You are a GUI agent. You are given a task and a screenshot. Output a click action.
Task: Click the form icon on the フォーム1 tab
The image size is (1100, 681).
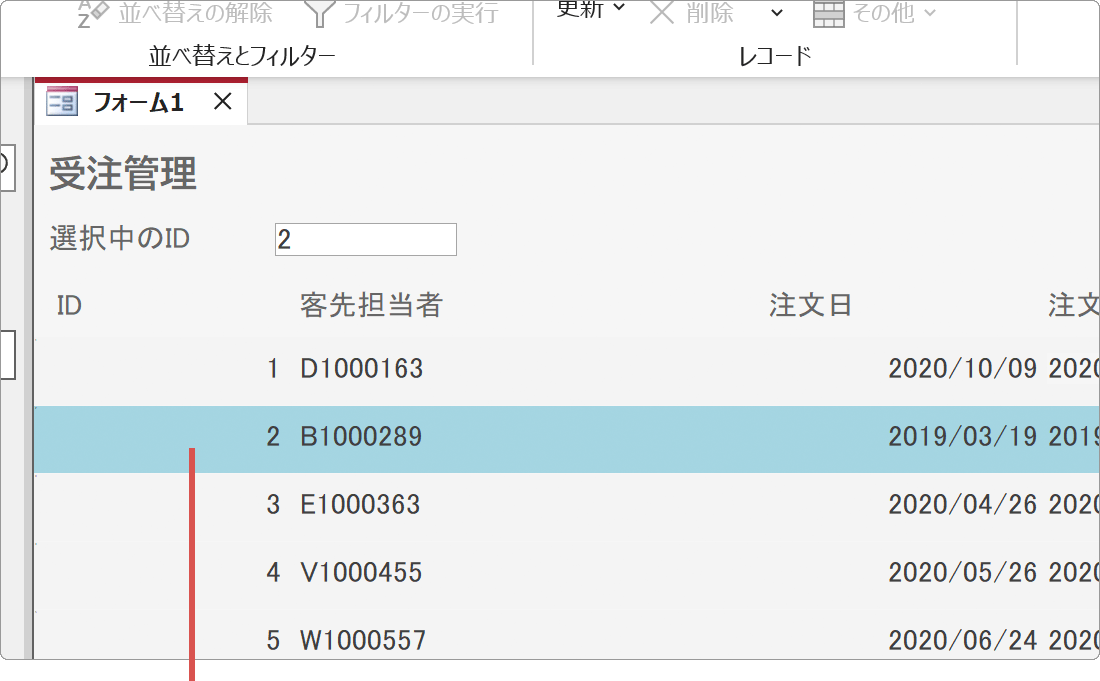coord(61,100)
